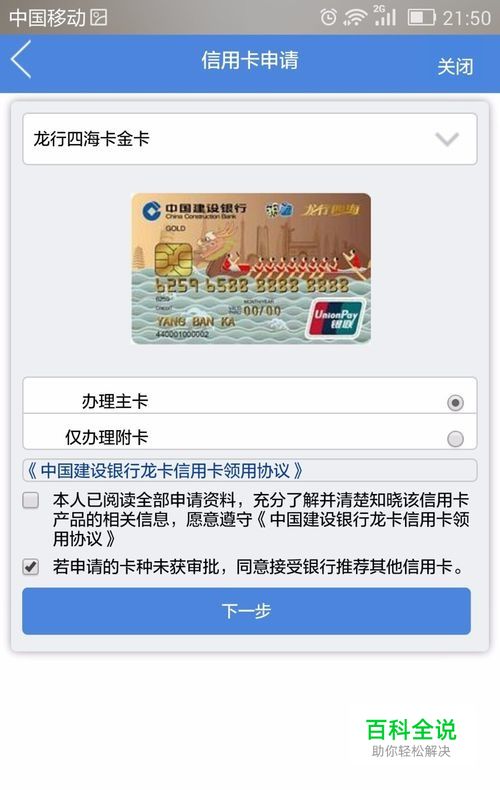
Task: Tap the alarm clock status icon
Action: [x=328, y=18]
